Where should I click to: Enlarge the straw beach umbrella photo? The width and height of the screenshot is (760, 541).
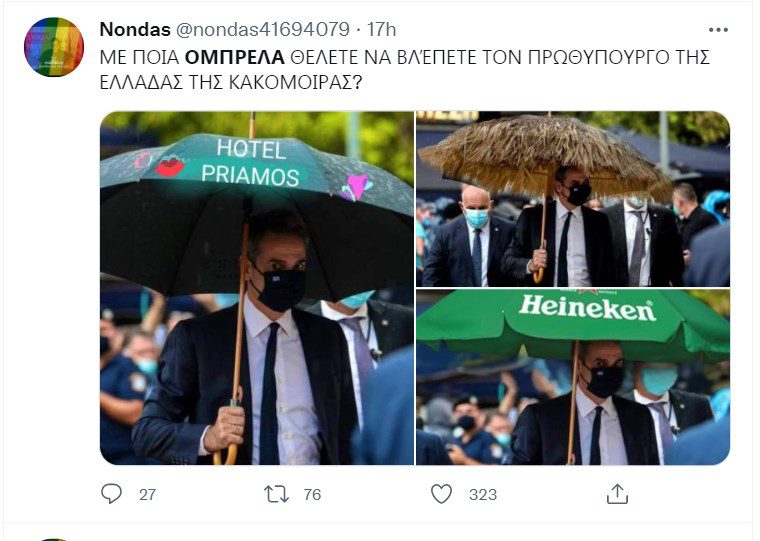click(573, 199)
